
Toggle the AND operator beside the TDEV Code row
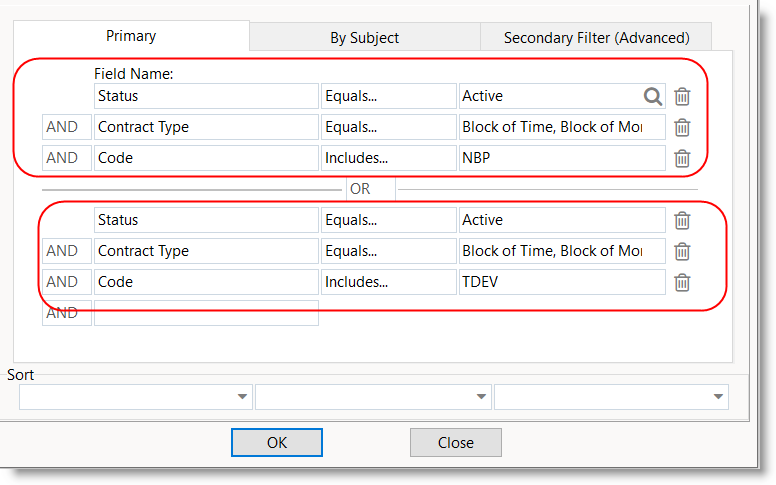[62, 282]
